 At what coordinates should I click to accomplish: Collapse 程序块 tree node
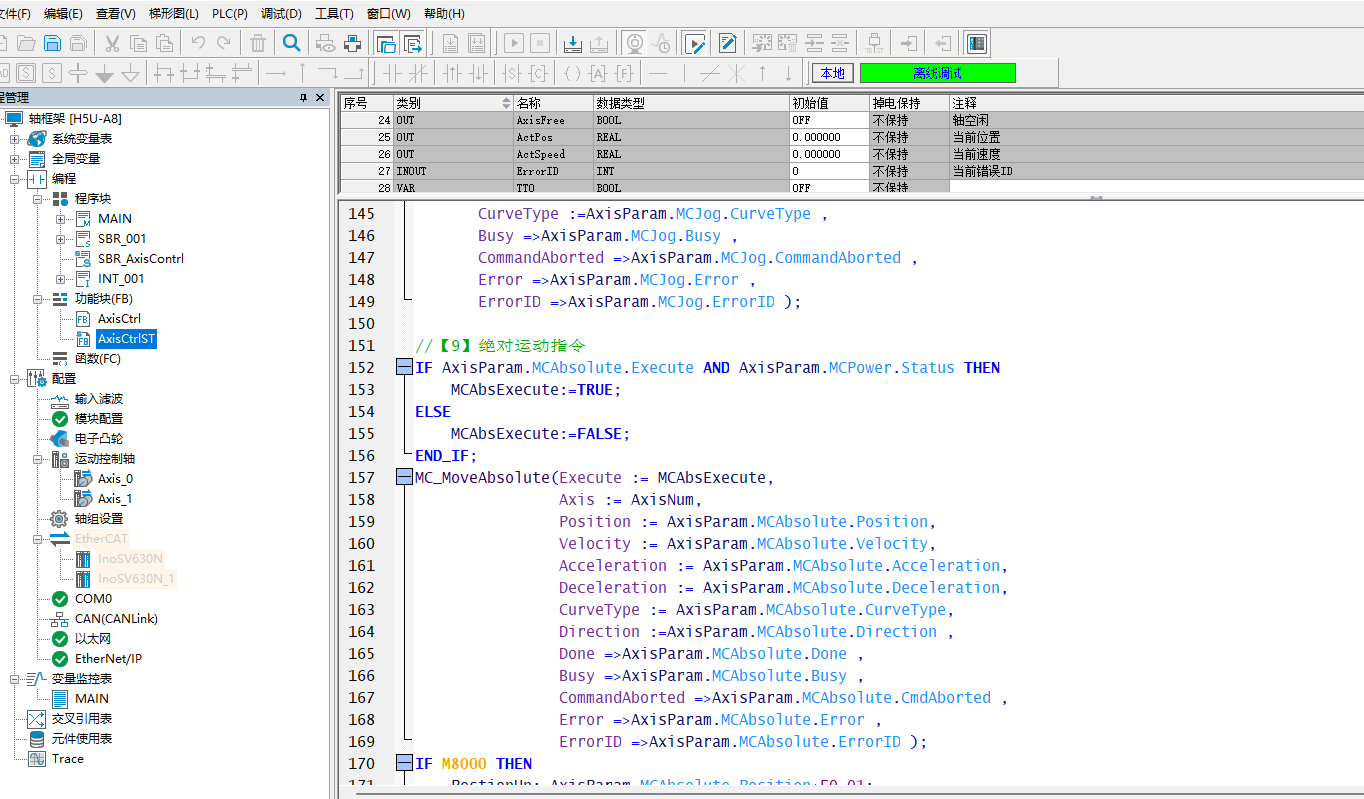38,199
